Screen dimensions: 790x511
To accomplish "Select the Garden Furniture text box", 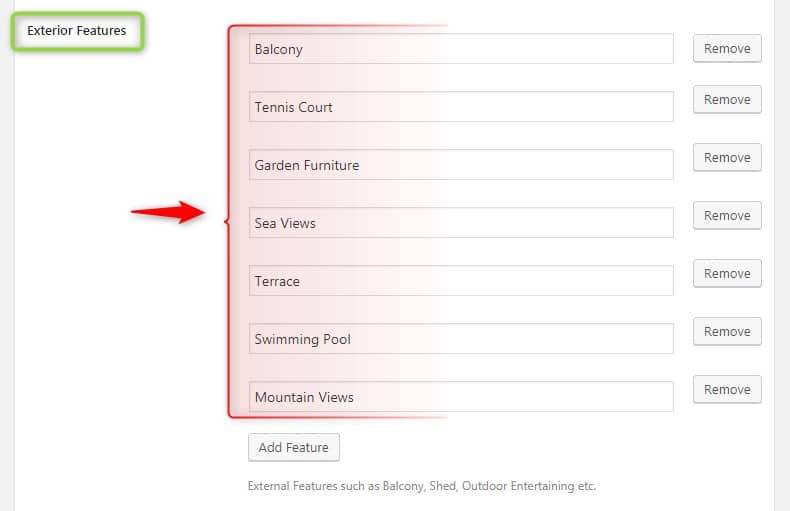I will [x=460, y=165].
